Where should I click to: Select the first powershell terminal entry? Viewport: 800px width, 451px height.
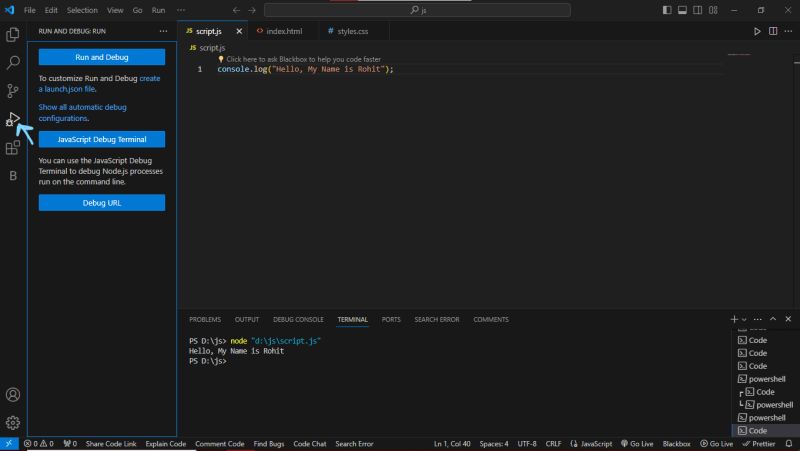[x=766, y=379]
